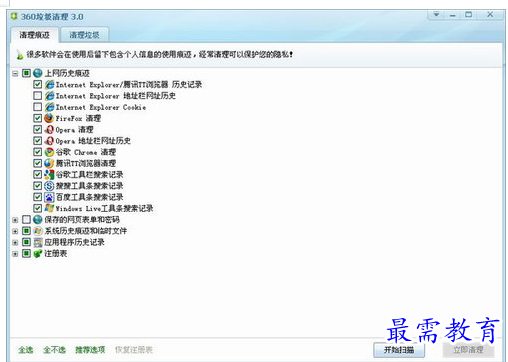Maximize the 360垃圾清理 window

468,14
